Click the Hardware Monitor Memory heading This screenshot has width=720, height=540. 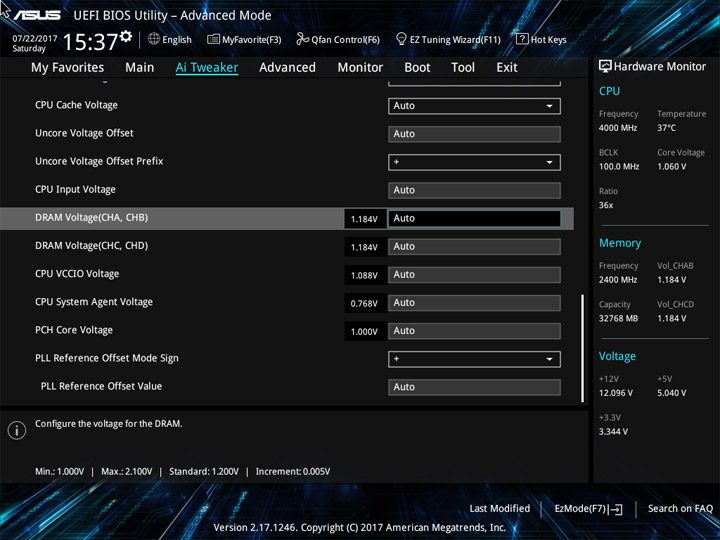(x=620, y=243)
